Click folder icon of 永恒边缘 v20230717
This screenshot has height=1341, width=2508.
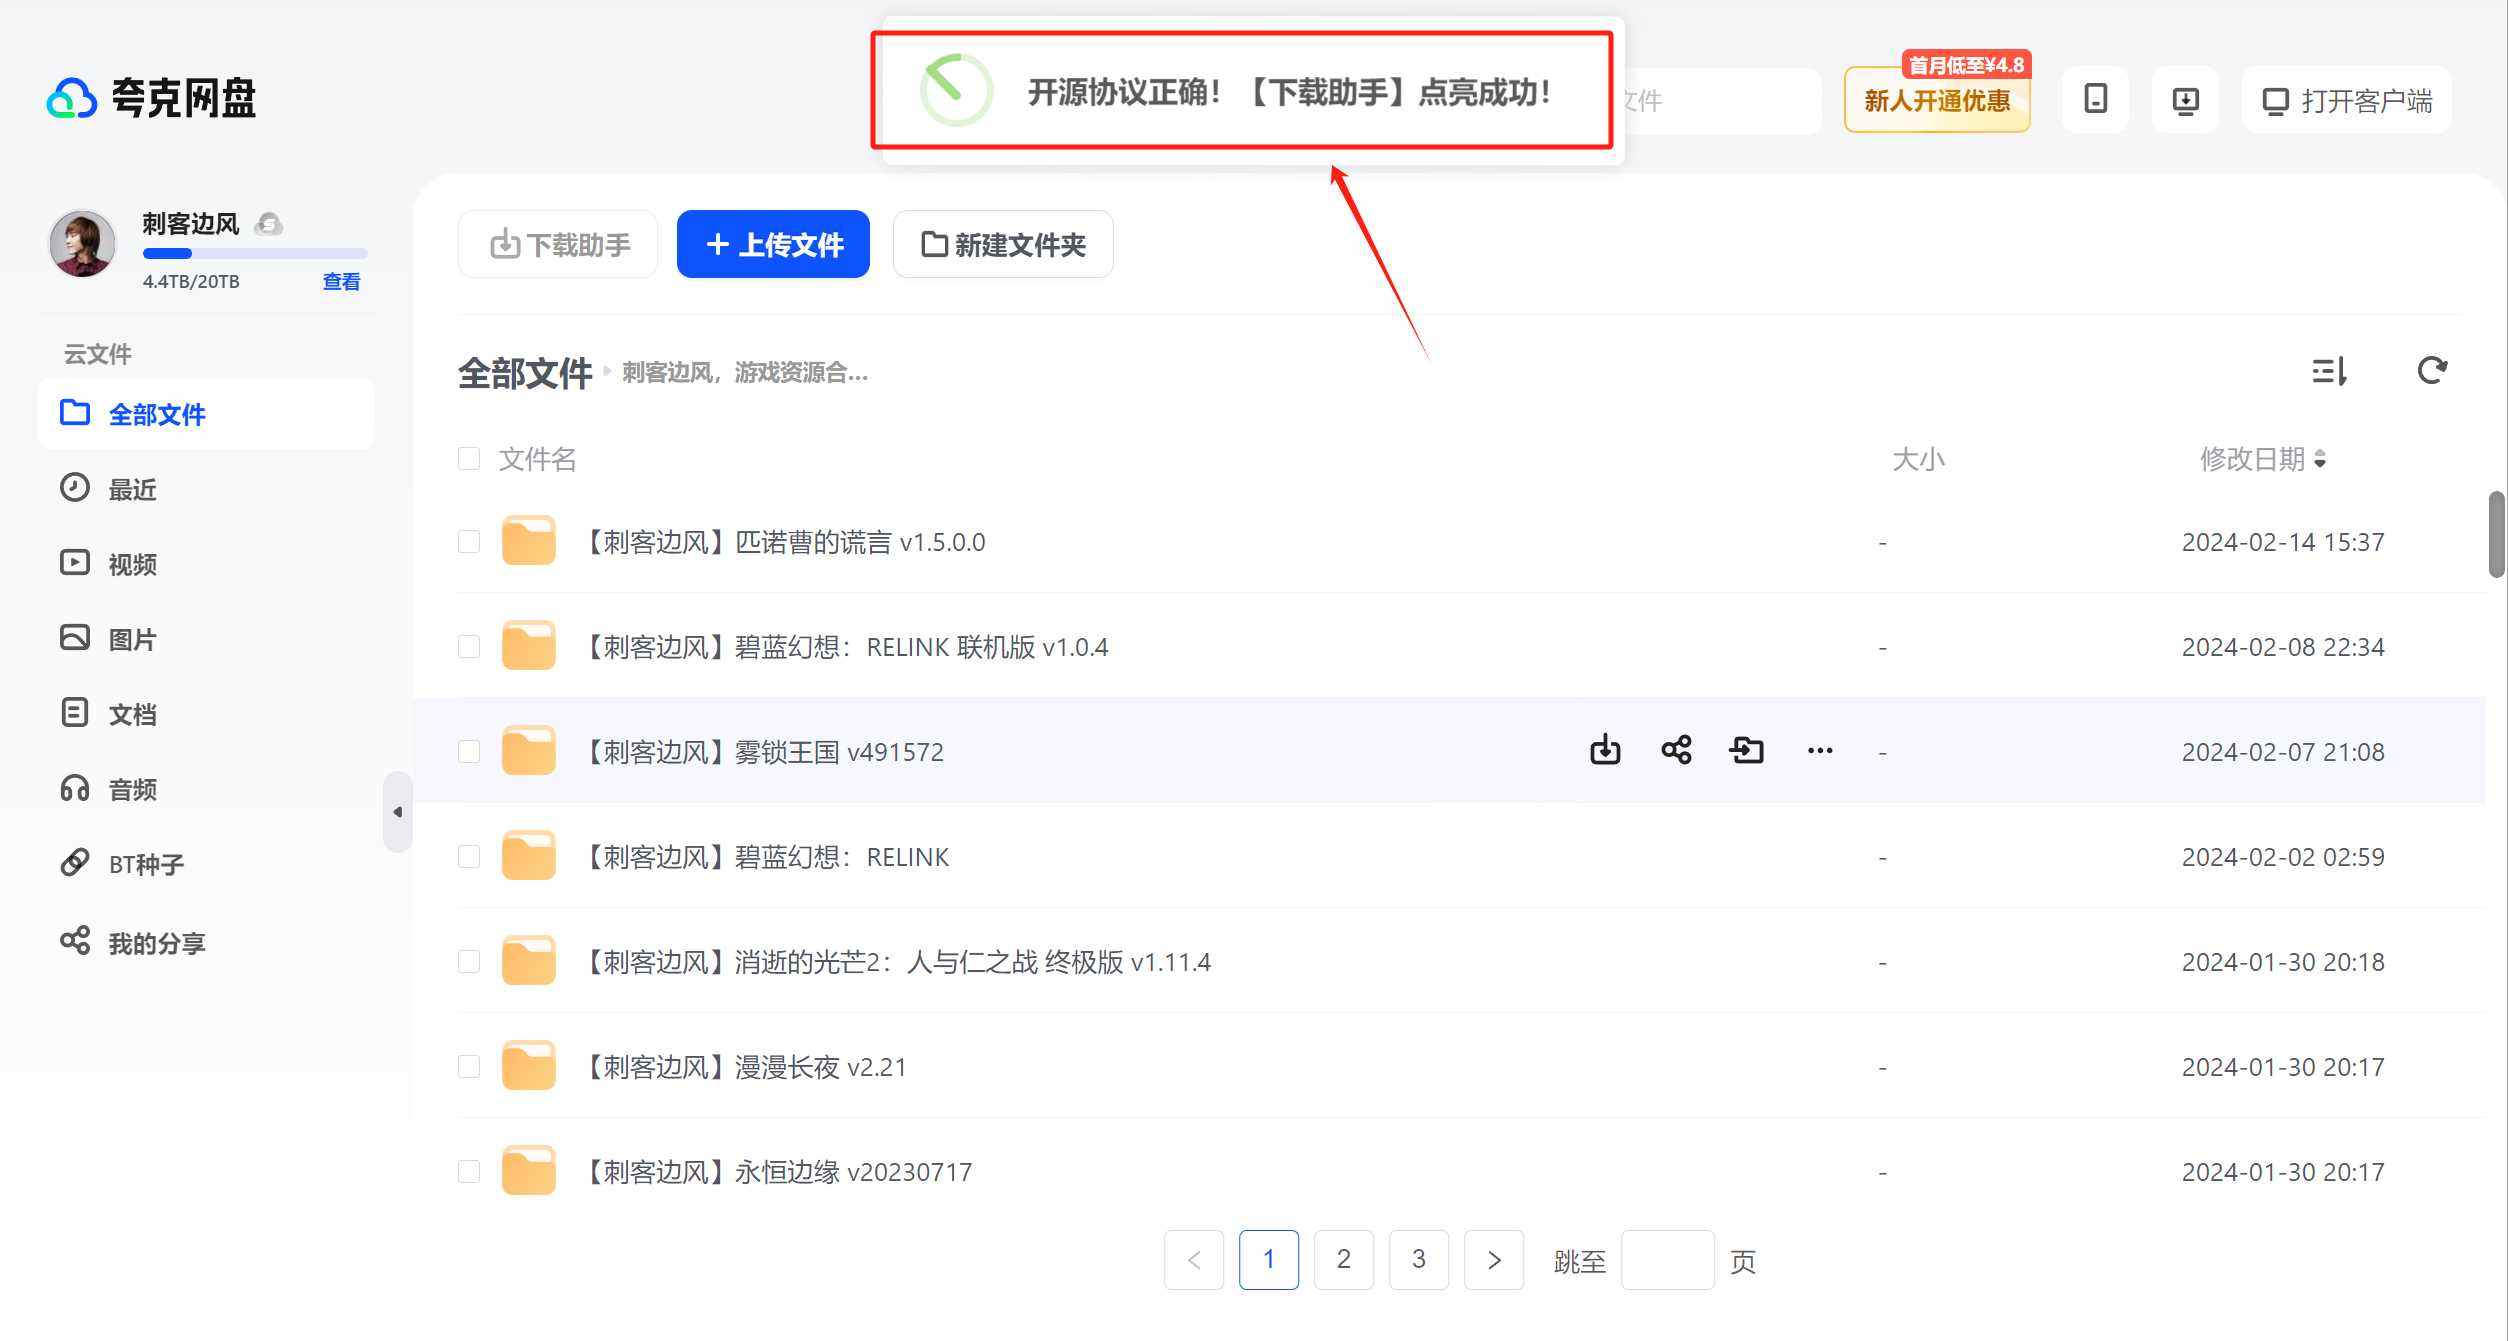coord(528,1171)
